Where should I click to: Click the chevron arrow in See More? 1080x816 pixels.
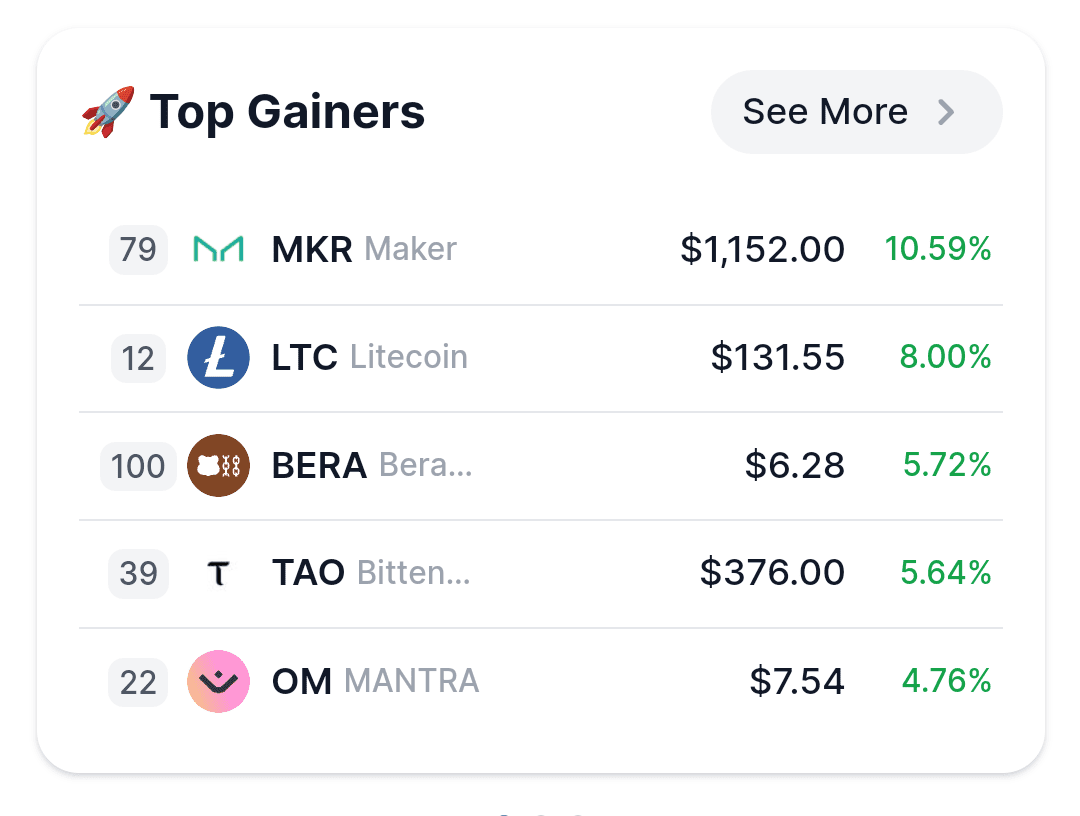(946, 112)
